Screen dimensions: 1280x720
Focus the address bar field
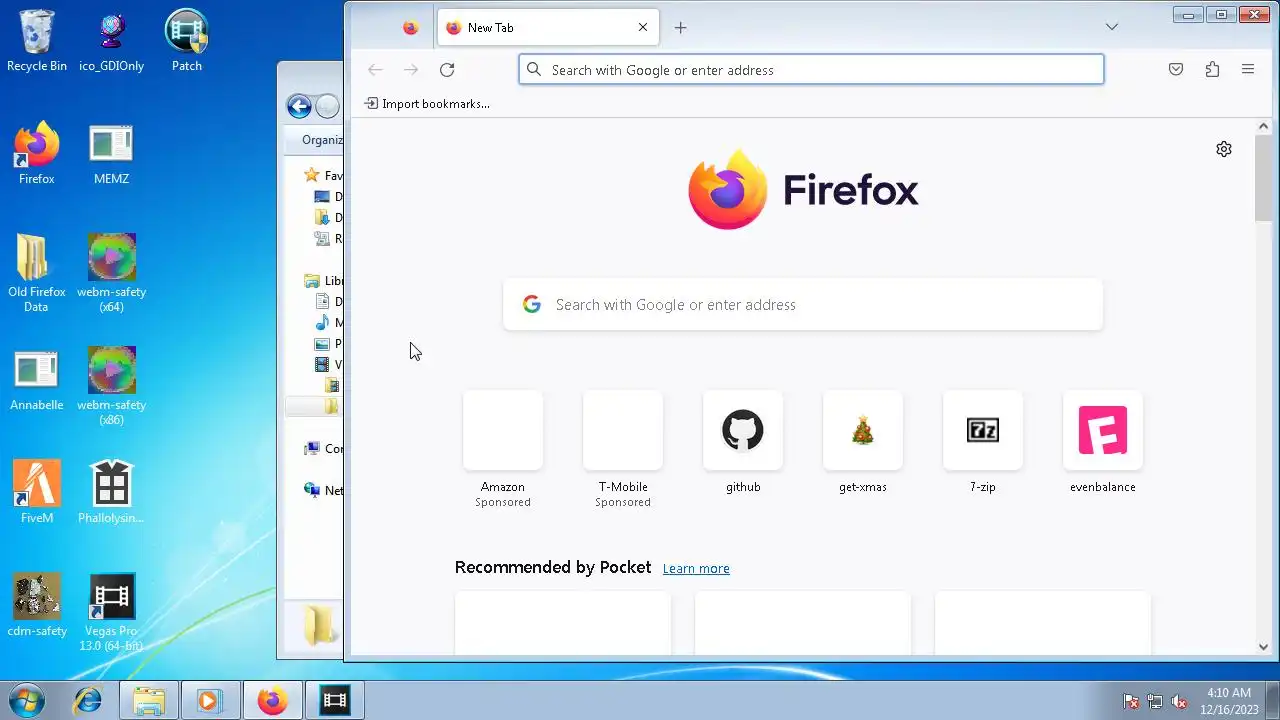[811, 69]
